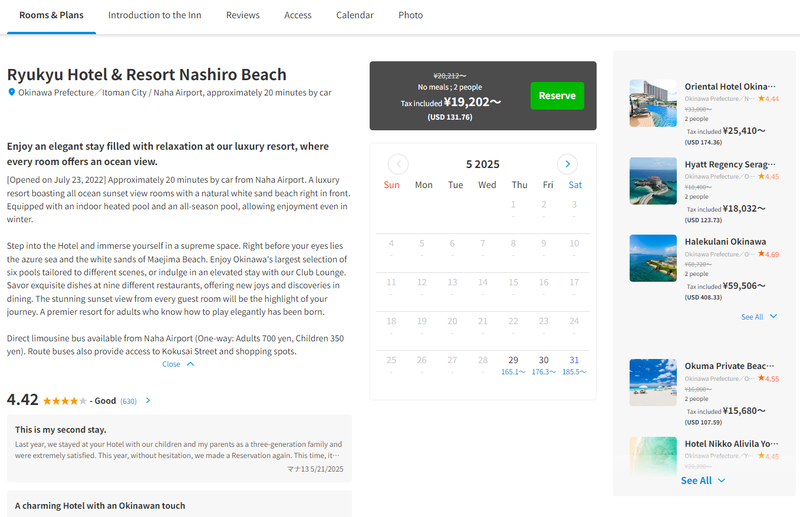This screenshot has width=800, height=517.
Task: Open the Photo tab
Action: point(411,15)
